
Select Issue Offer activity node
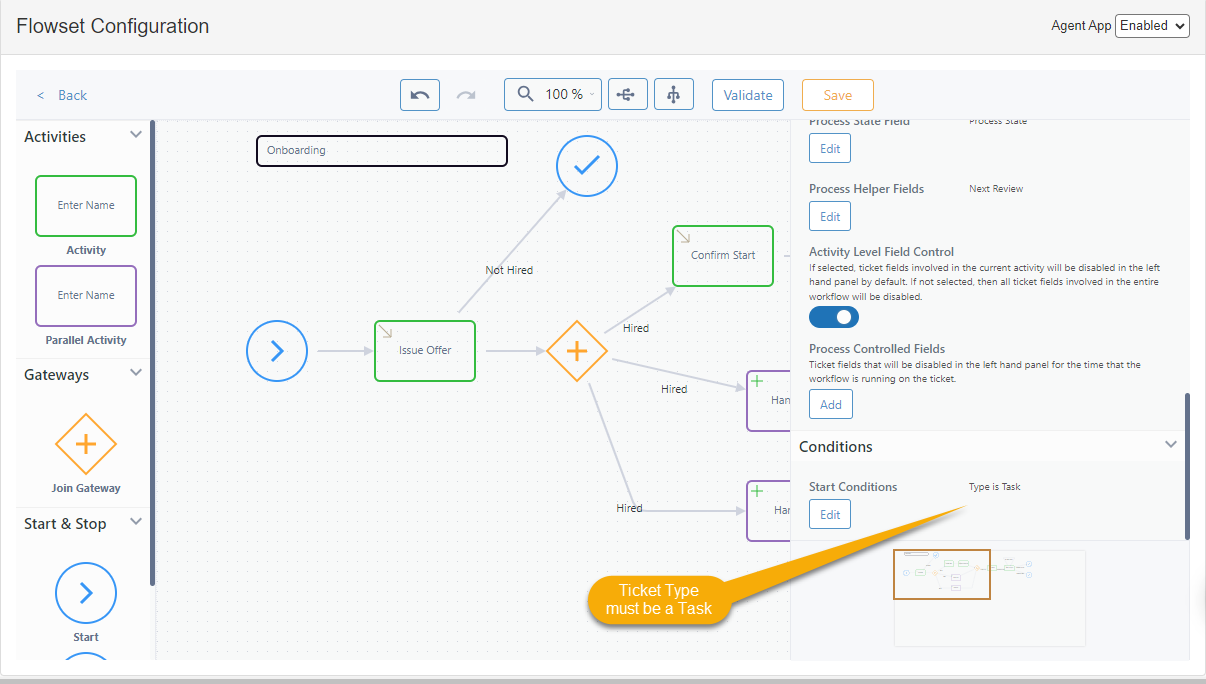425,351
